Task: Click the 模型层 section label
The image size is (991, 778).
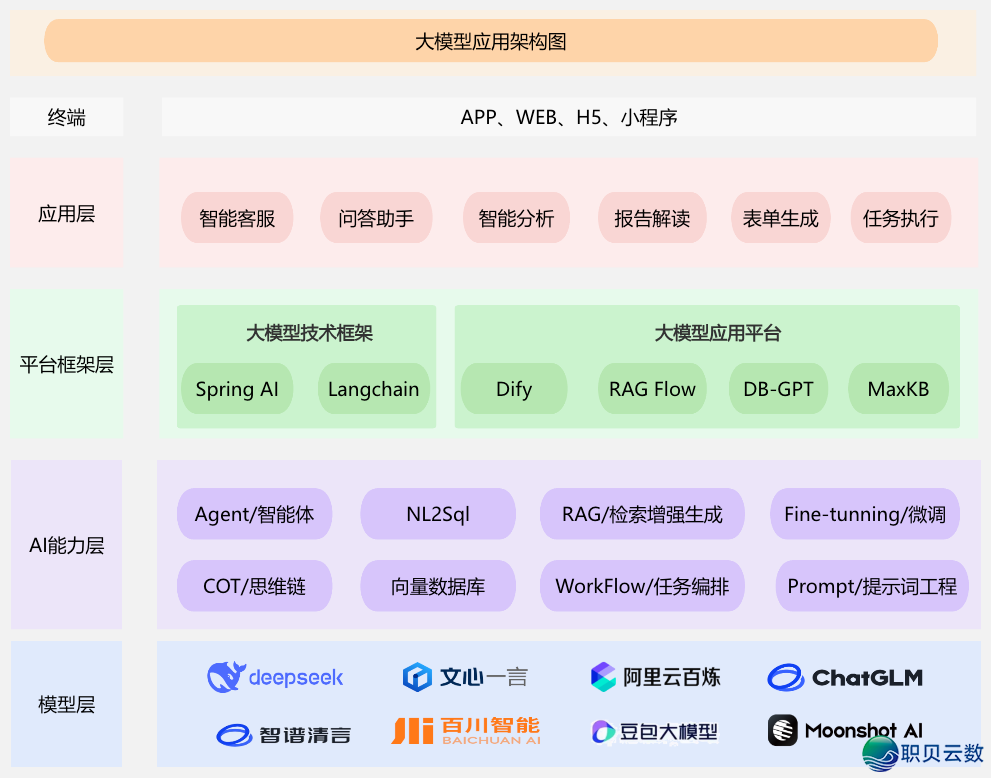Action: [65, 704]
